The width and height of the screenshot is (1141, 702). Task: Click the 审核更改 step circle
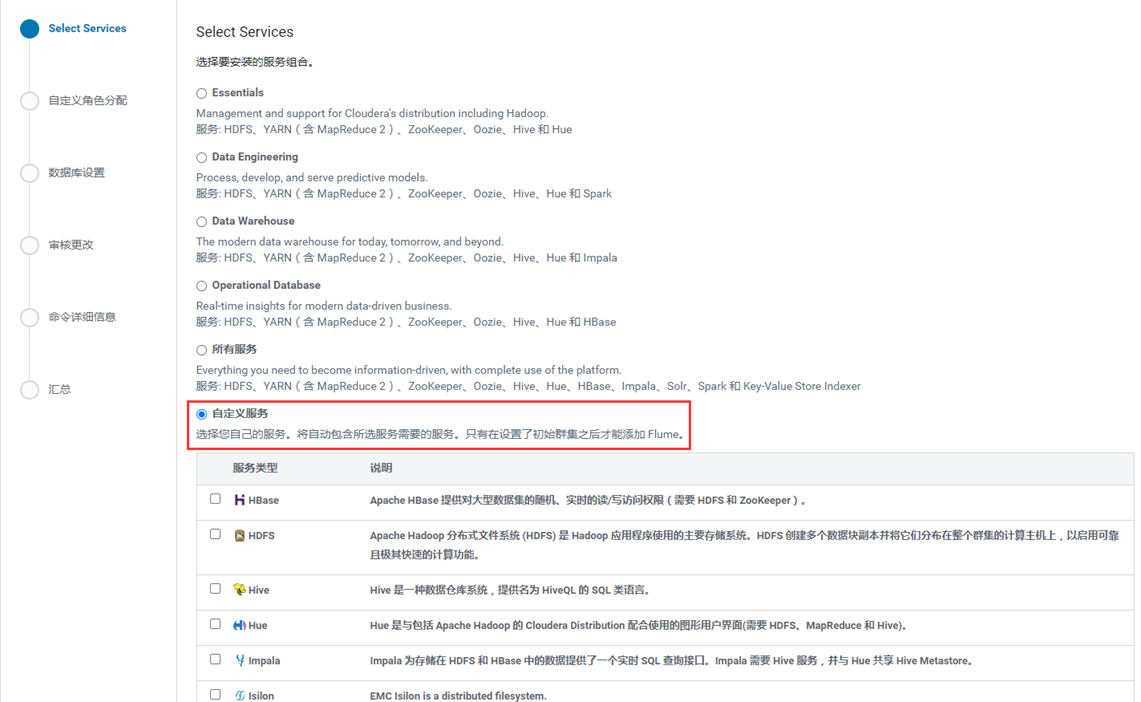30,245
